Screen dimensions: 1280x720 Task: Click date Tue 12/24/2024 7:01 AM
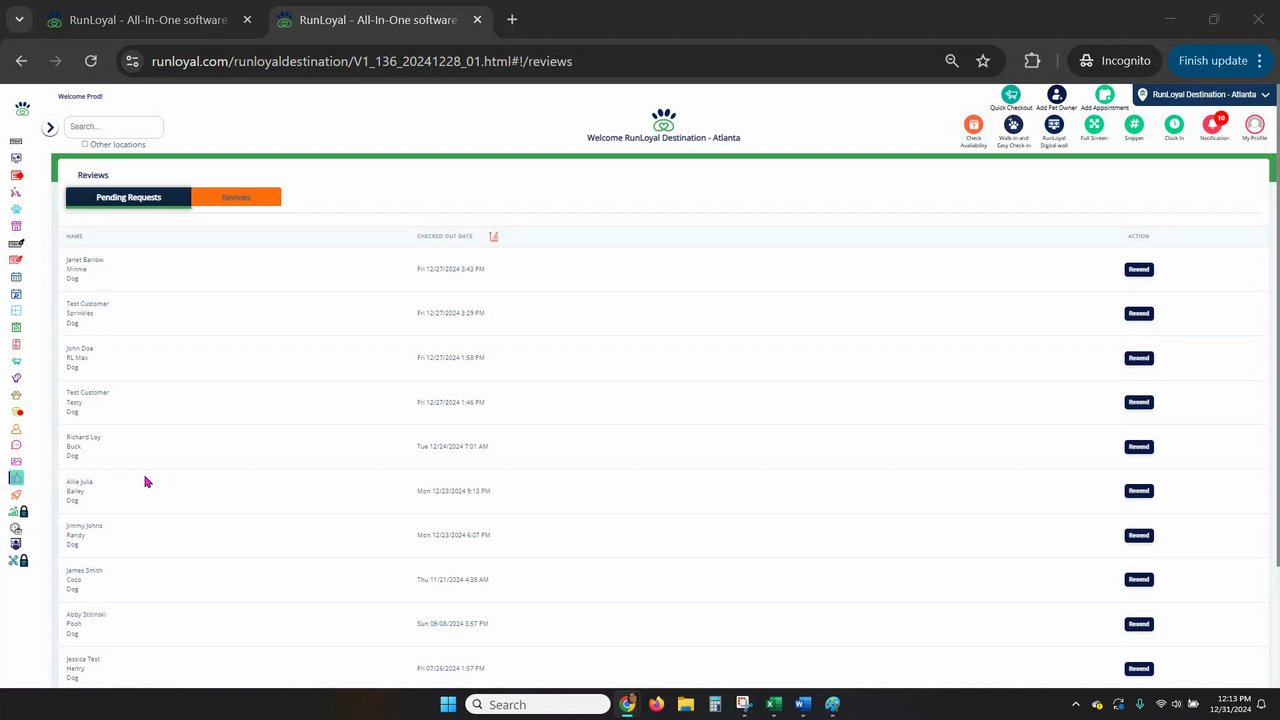tap(452, 446)
